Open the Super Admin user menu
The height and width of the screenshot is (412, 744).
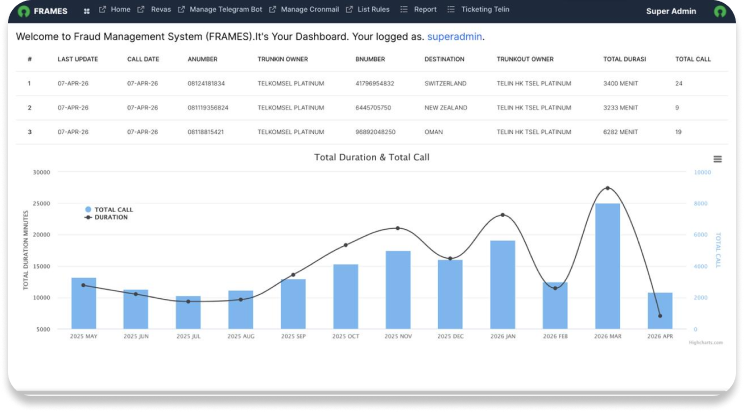(x=671, y=11)
